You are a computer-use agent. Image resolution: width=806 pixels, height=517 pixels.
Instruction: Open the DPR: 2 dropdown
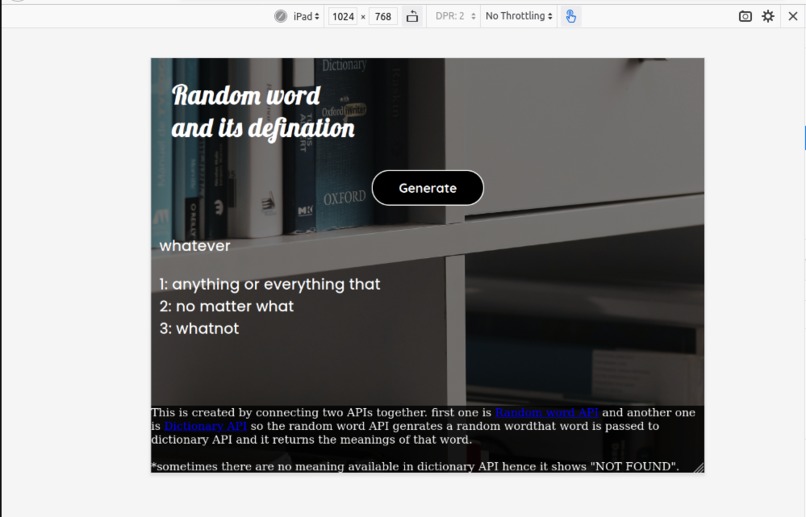(455, 16)
